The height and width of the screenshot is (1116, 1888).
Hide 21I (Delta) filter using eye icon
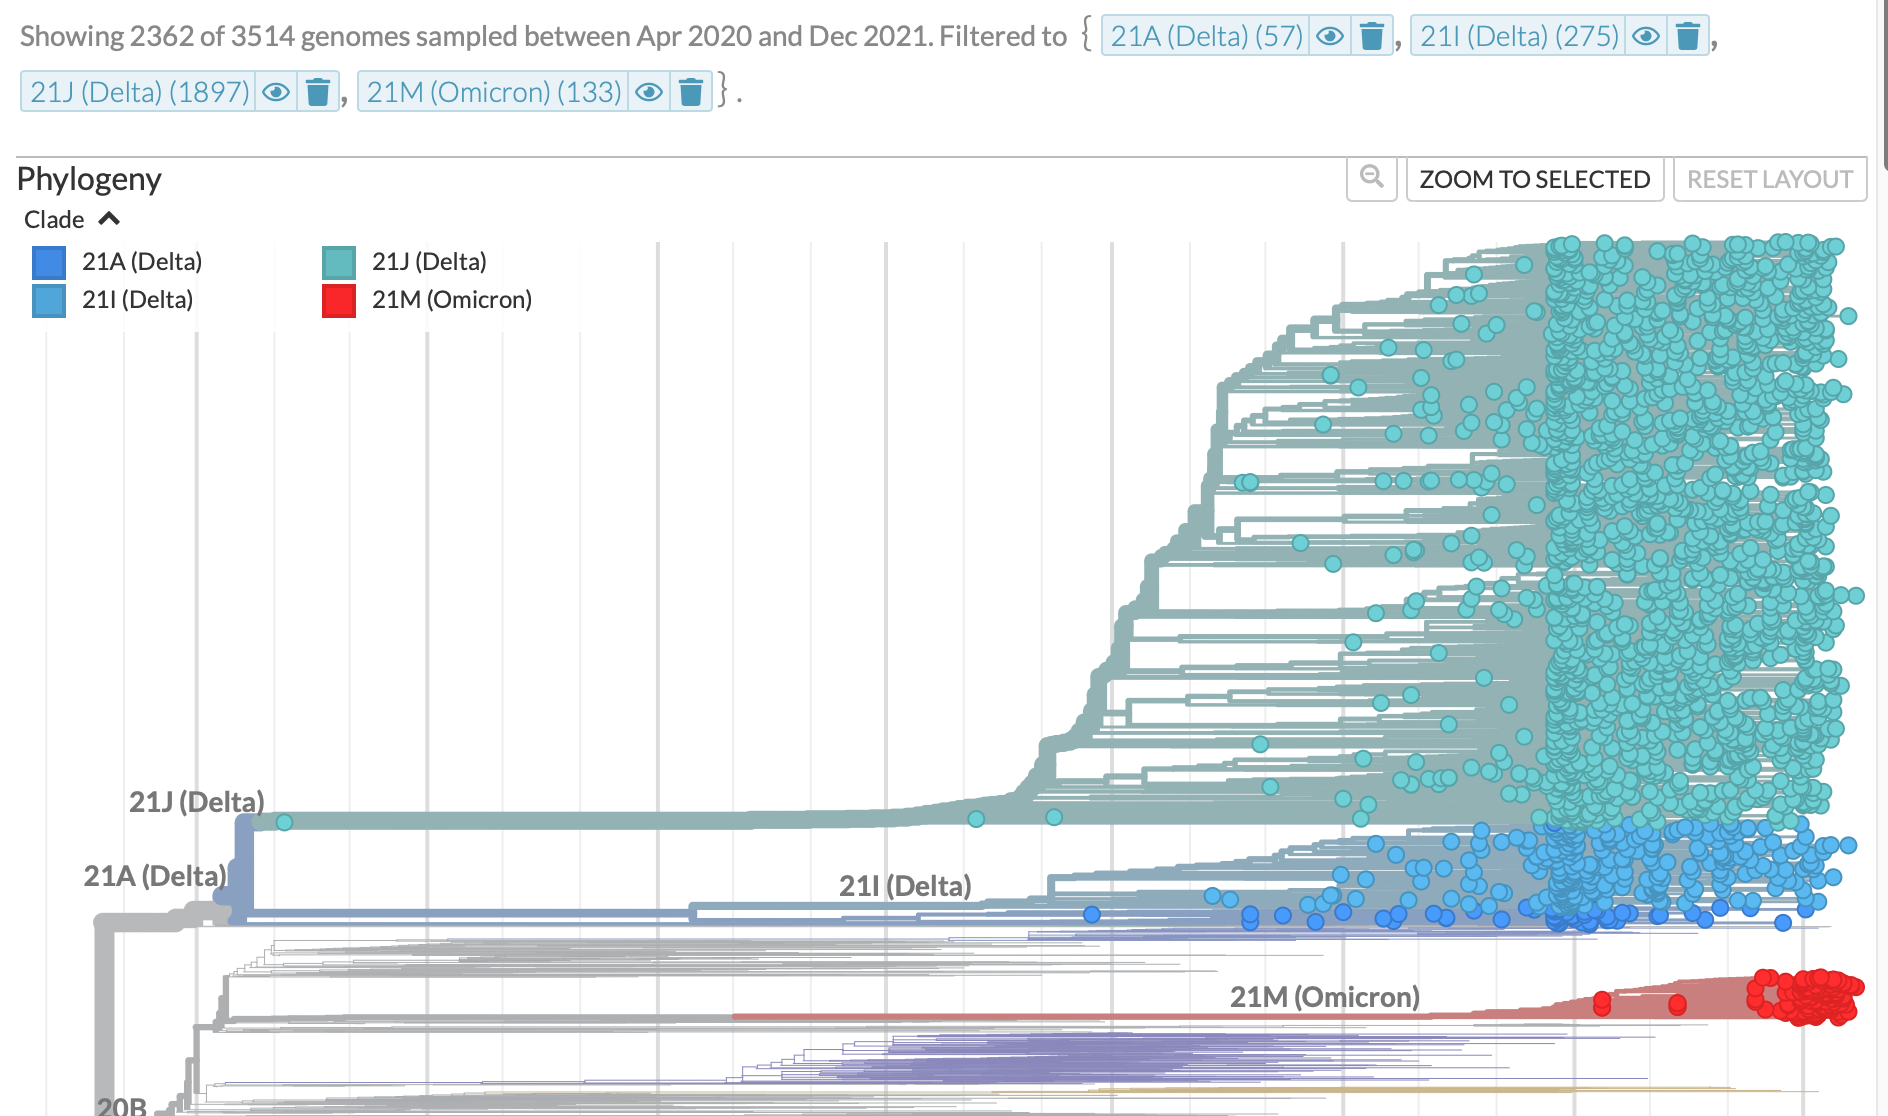click(1645, 37)
